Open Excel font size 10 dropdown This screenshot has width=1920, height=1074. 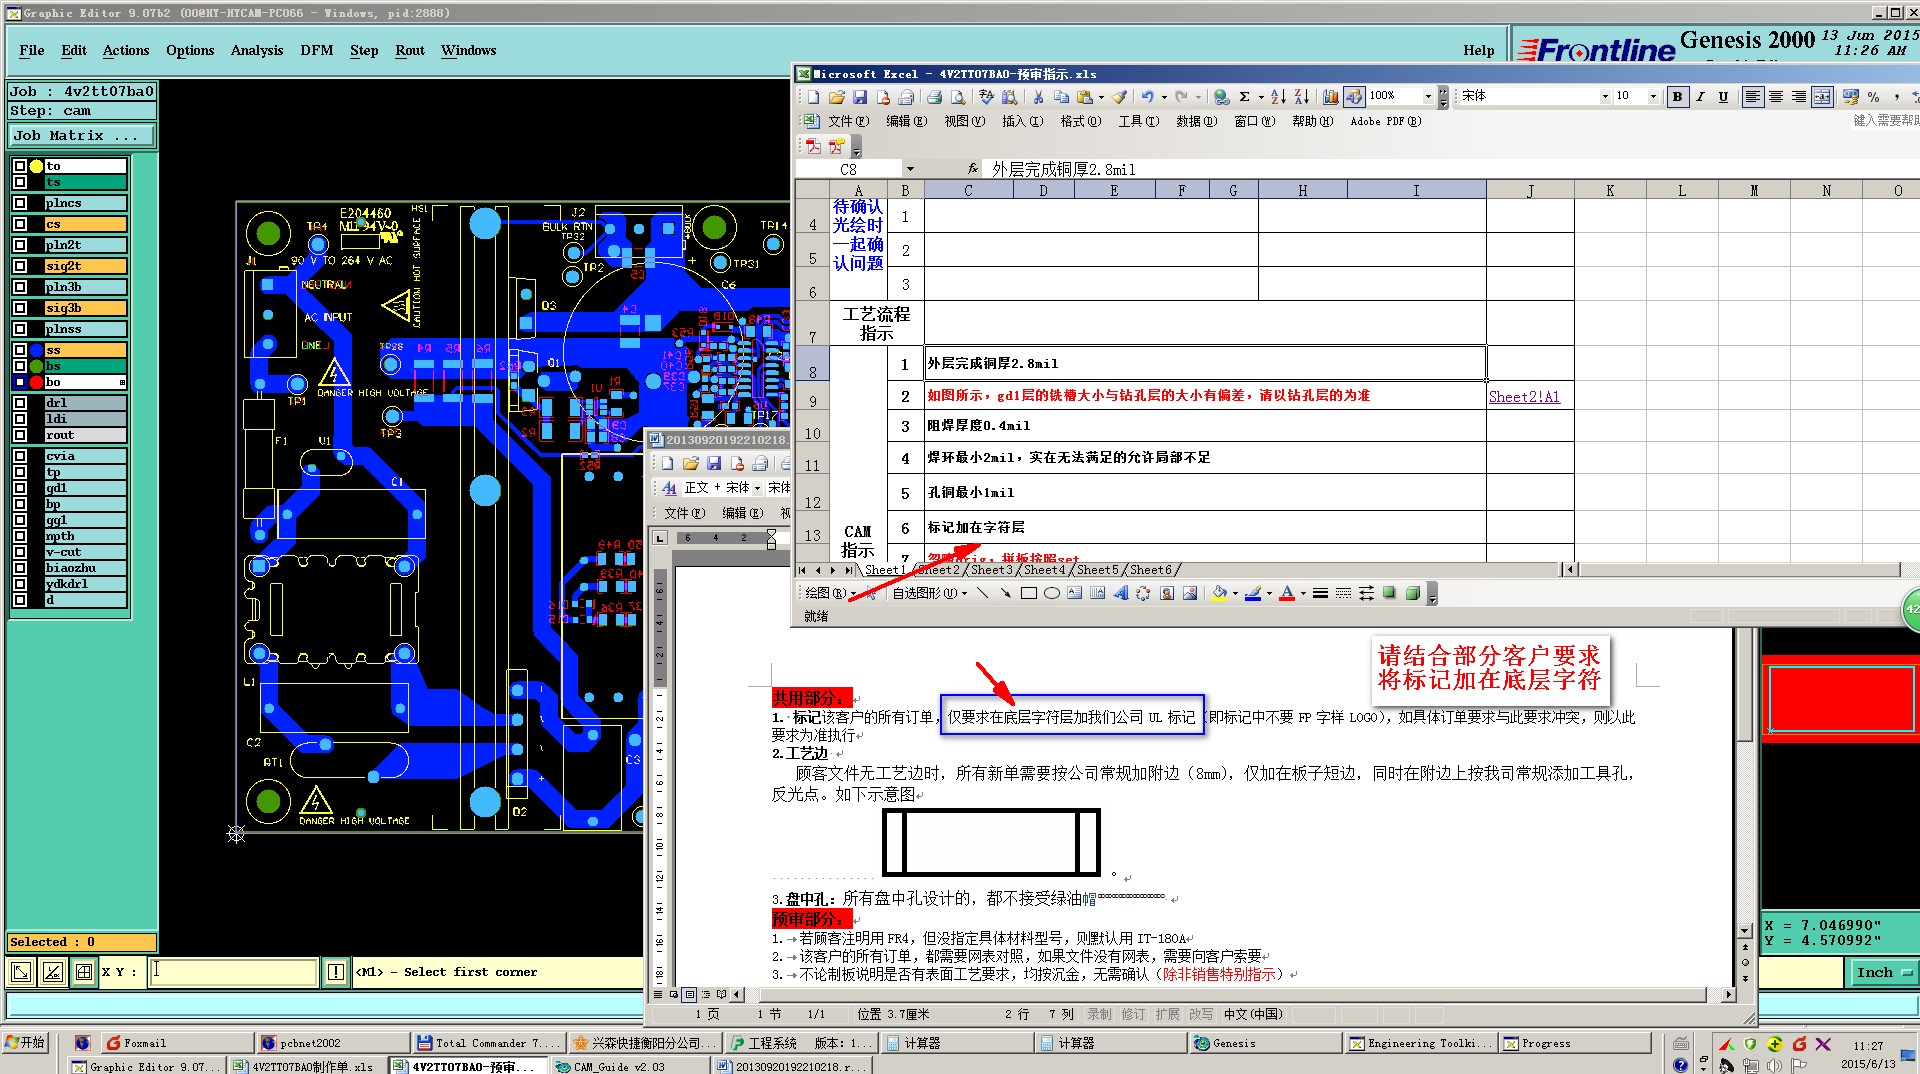pyautogui.click(x=1653, y=97)
